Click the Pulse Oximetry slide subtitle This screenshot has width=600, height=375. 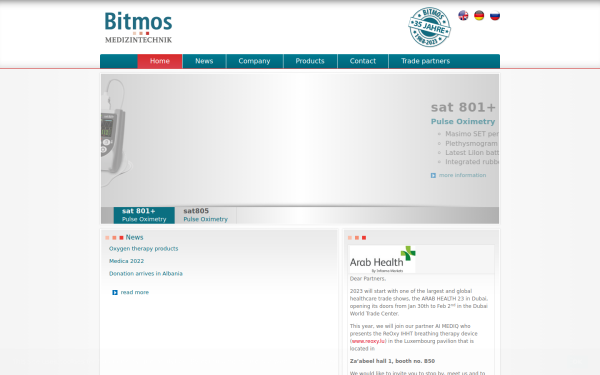[463, 122]
